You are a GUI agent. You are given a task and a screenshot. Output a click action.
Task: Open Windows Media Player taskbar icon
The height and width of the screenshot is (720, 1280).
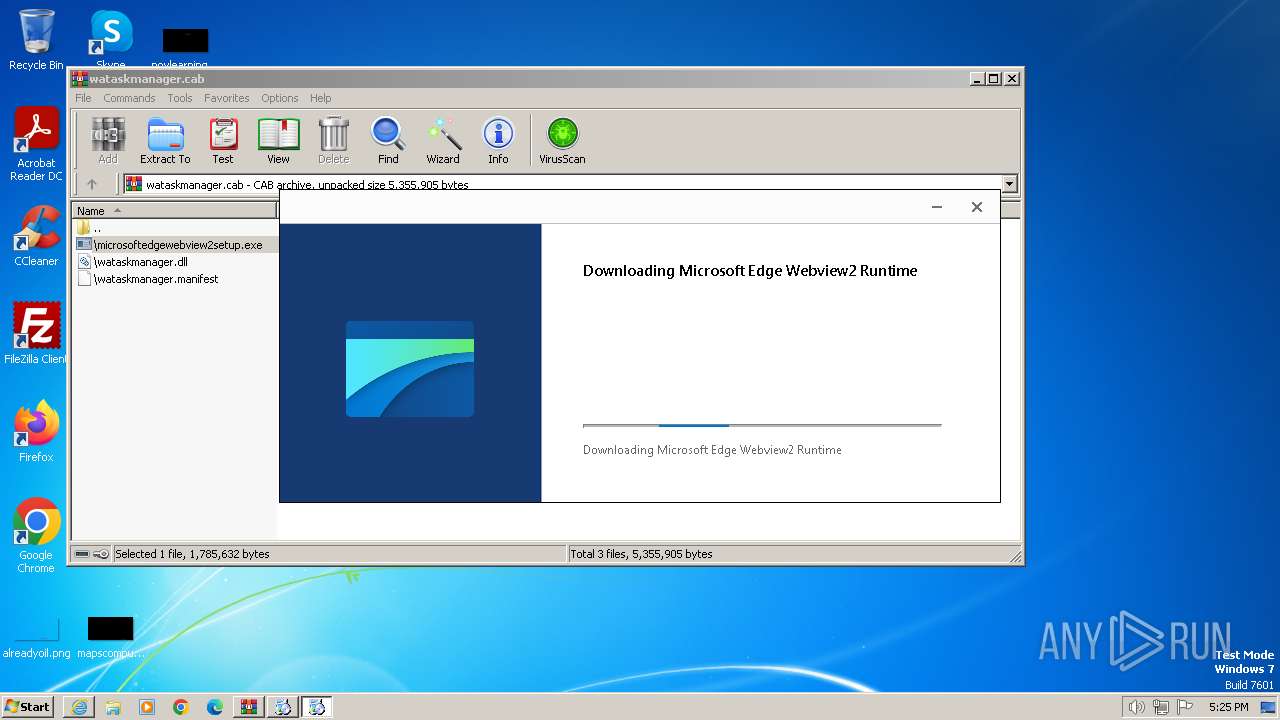coord(147,707)
